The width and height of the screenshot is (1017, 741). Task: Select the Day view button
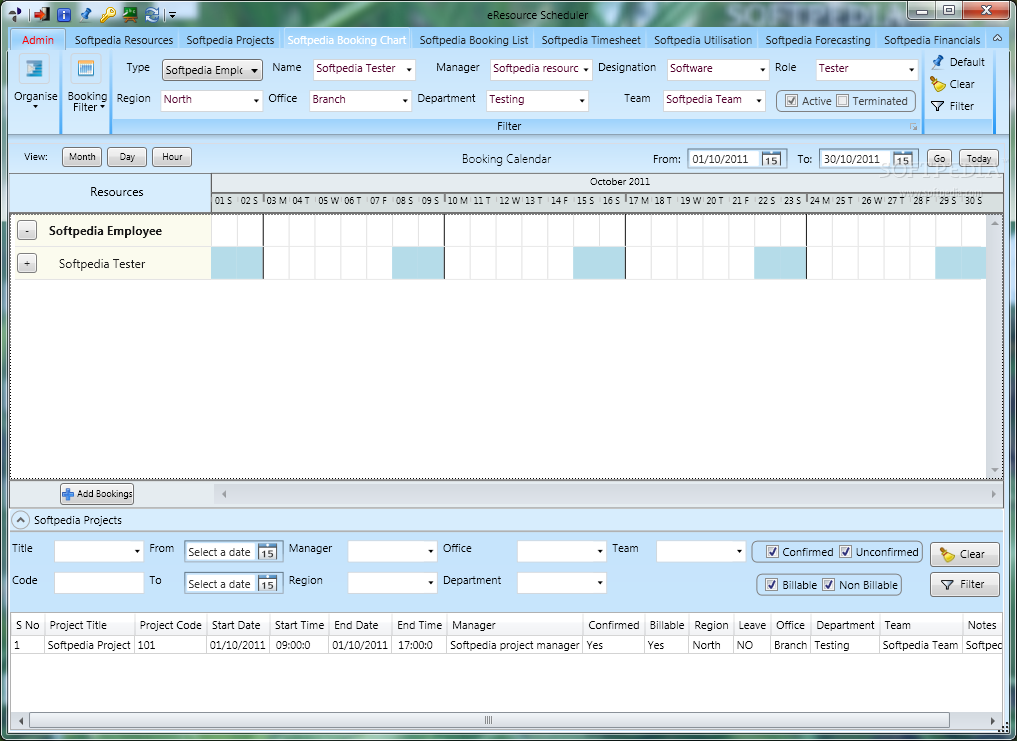click(127, 157)
